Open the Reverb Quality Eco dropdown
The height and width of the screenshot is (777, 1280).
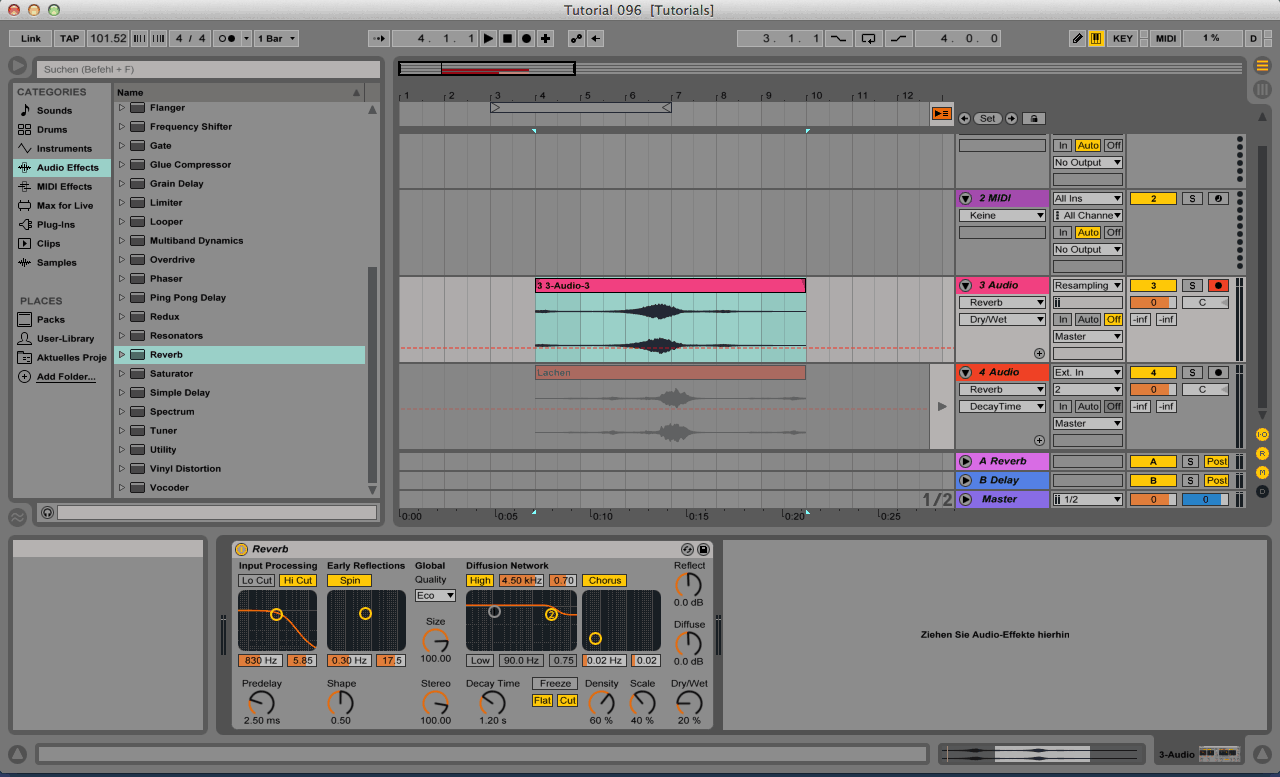pos(435,595)
